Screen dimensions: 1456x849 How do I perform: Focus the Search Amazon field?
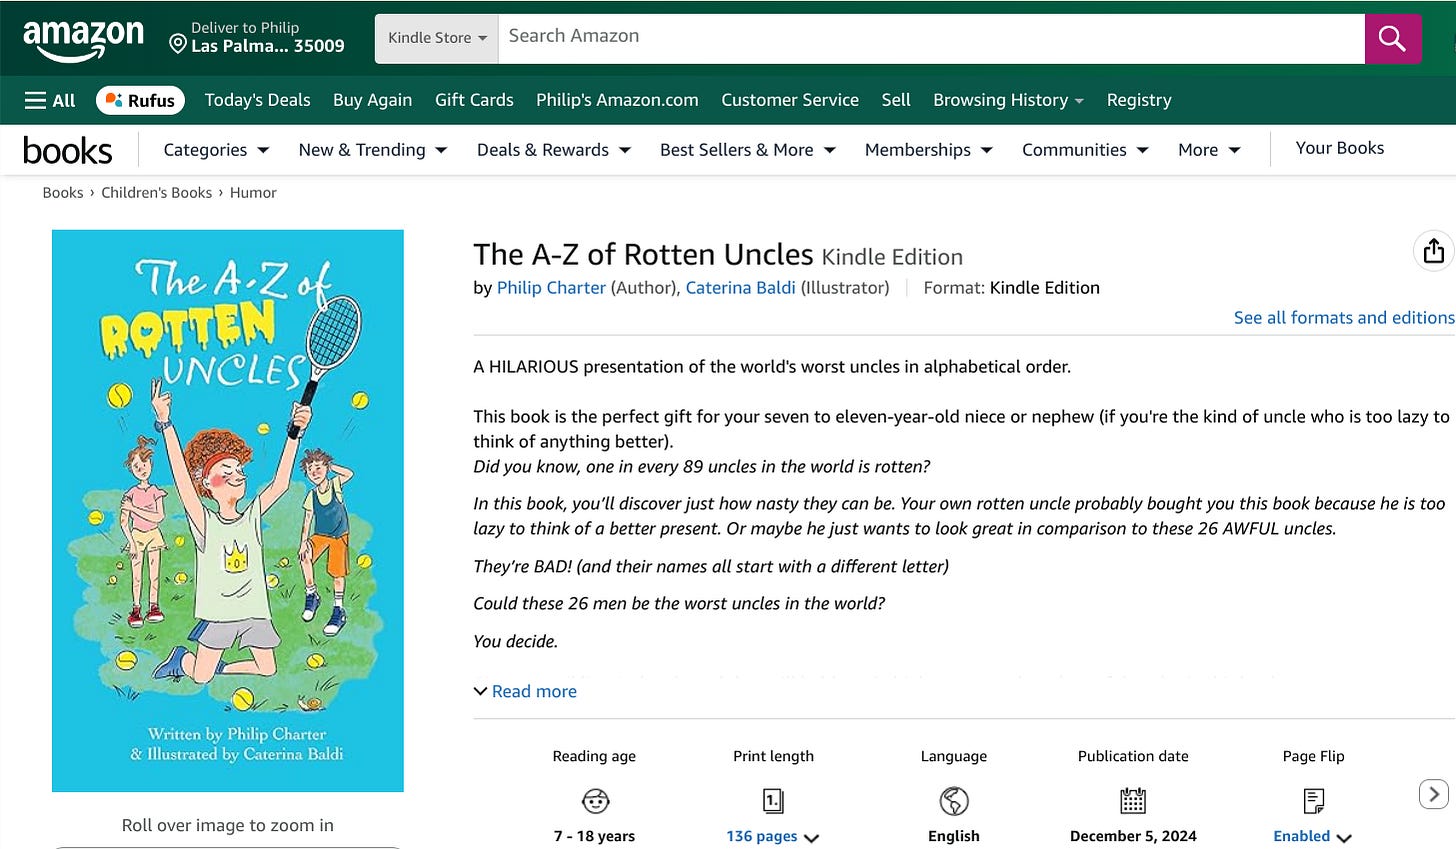tap(931, 38)
